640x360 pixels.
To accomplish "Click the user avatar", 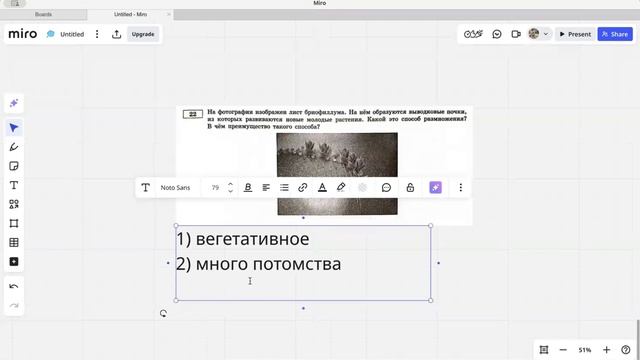I will point(534,34).
